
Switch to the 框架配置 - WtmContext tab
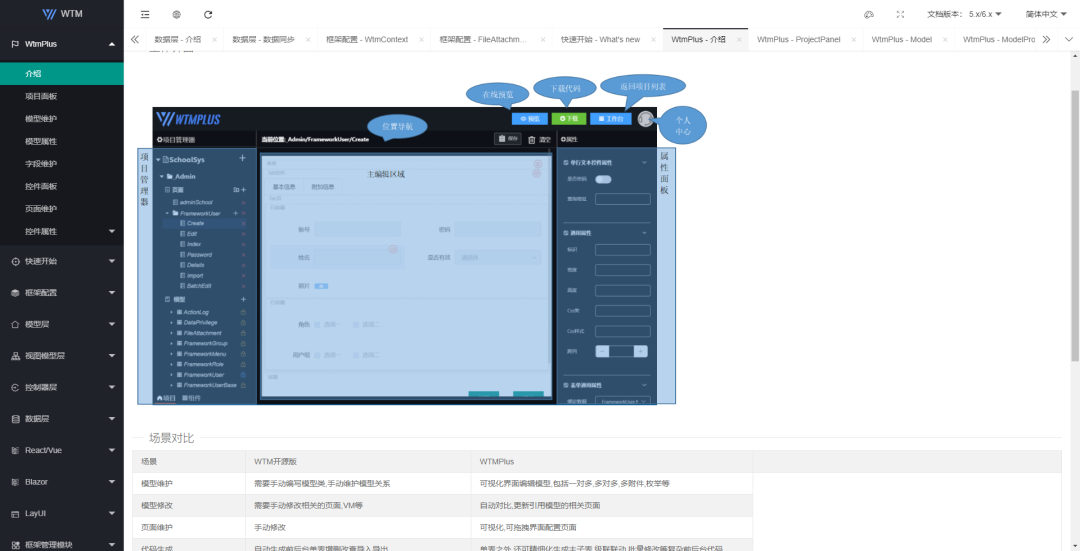click(x=367, y=40)
